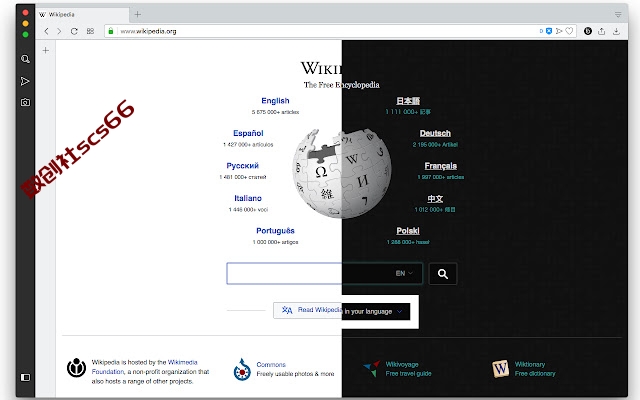Click the Wikipedia globe logo
Image resolution: width=640 pixels, height=400 pixels.
click(x=342, y=173)
